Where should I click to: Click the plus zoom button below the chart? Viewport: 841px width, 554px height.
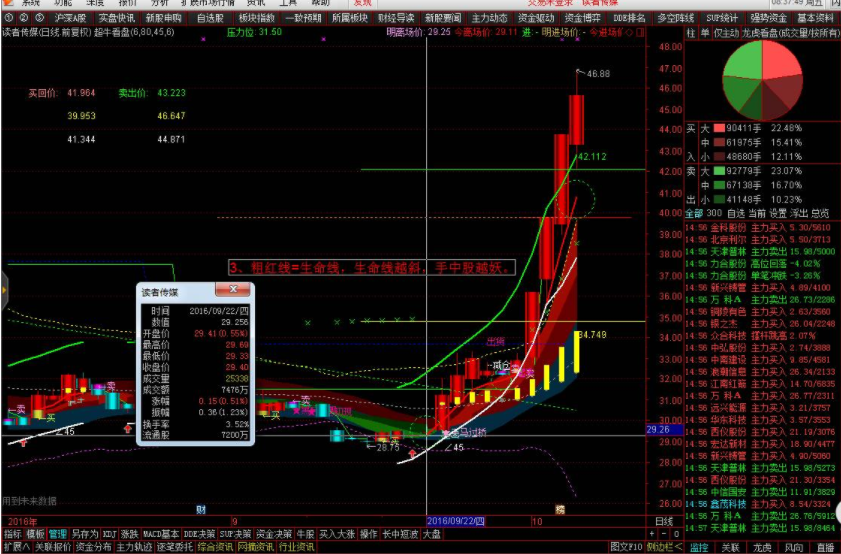coord(652,534)
